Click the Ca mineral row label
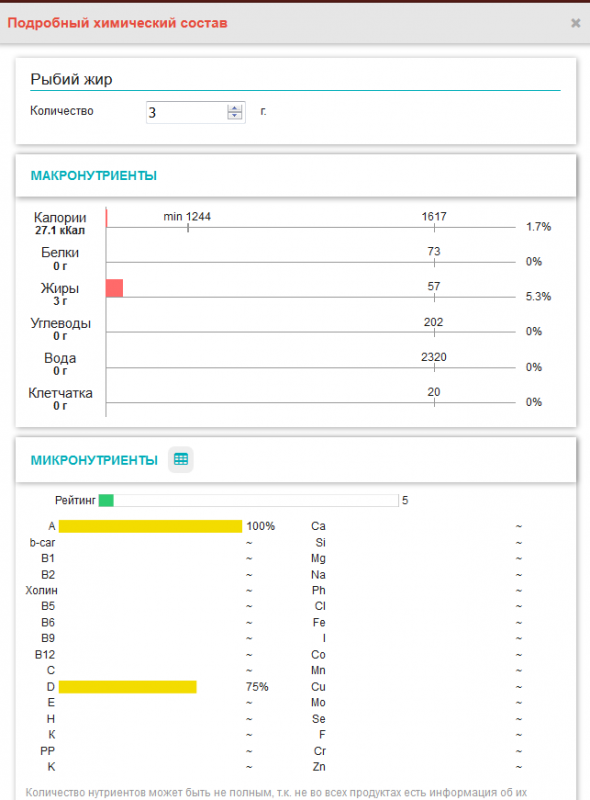This screenshot has height=800, width=590. tap(318, 526)
